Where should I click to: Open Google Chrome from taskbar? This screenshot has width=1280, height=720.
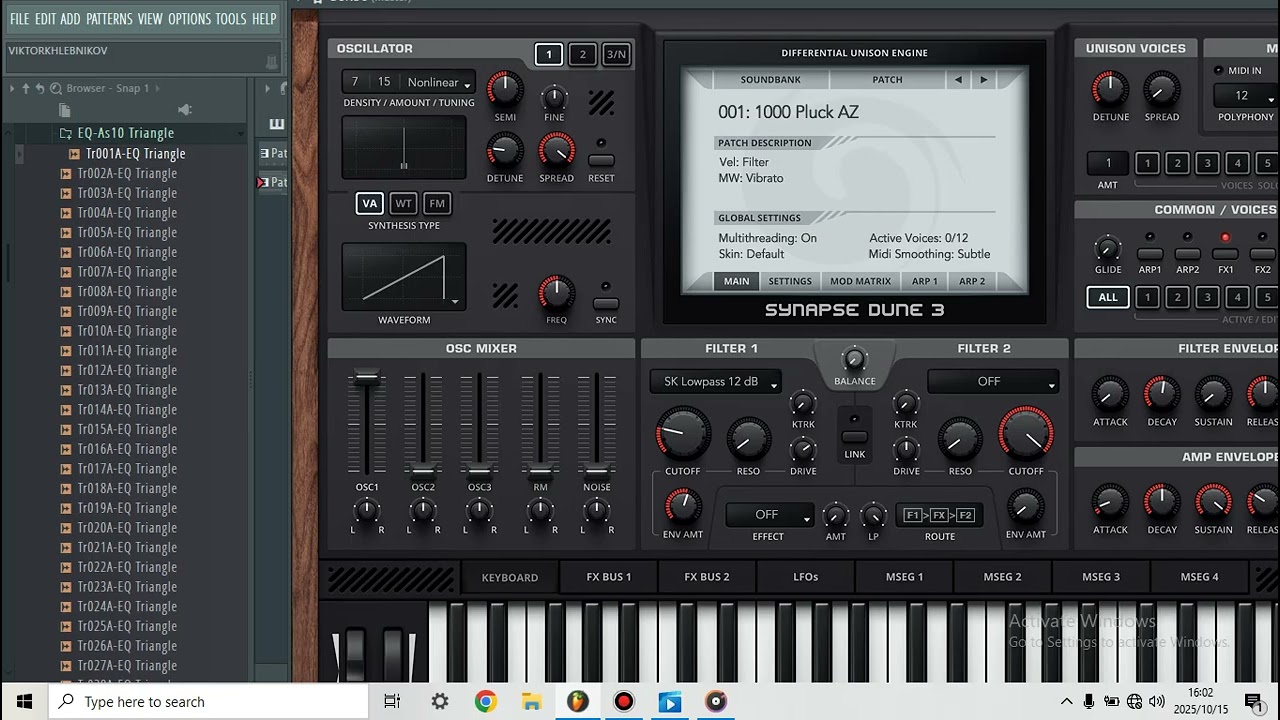tap(485, 702)
